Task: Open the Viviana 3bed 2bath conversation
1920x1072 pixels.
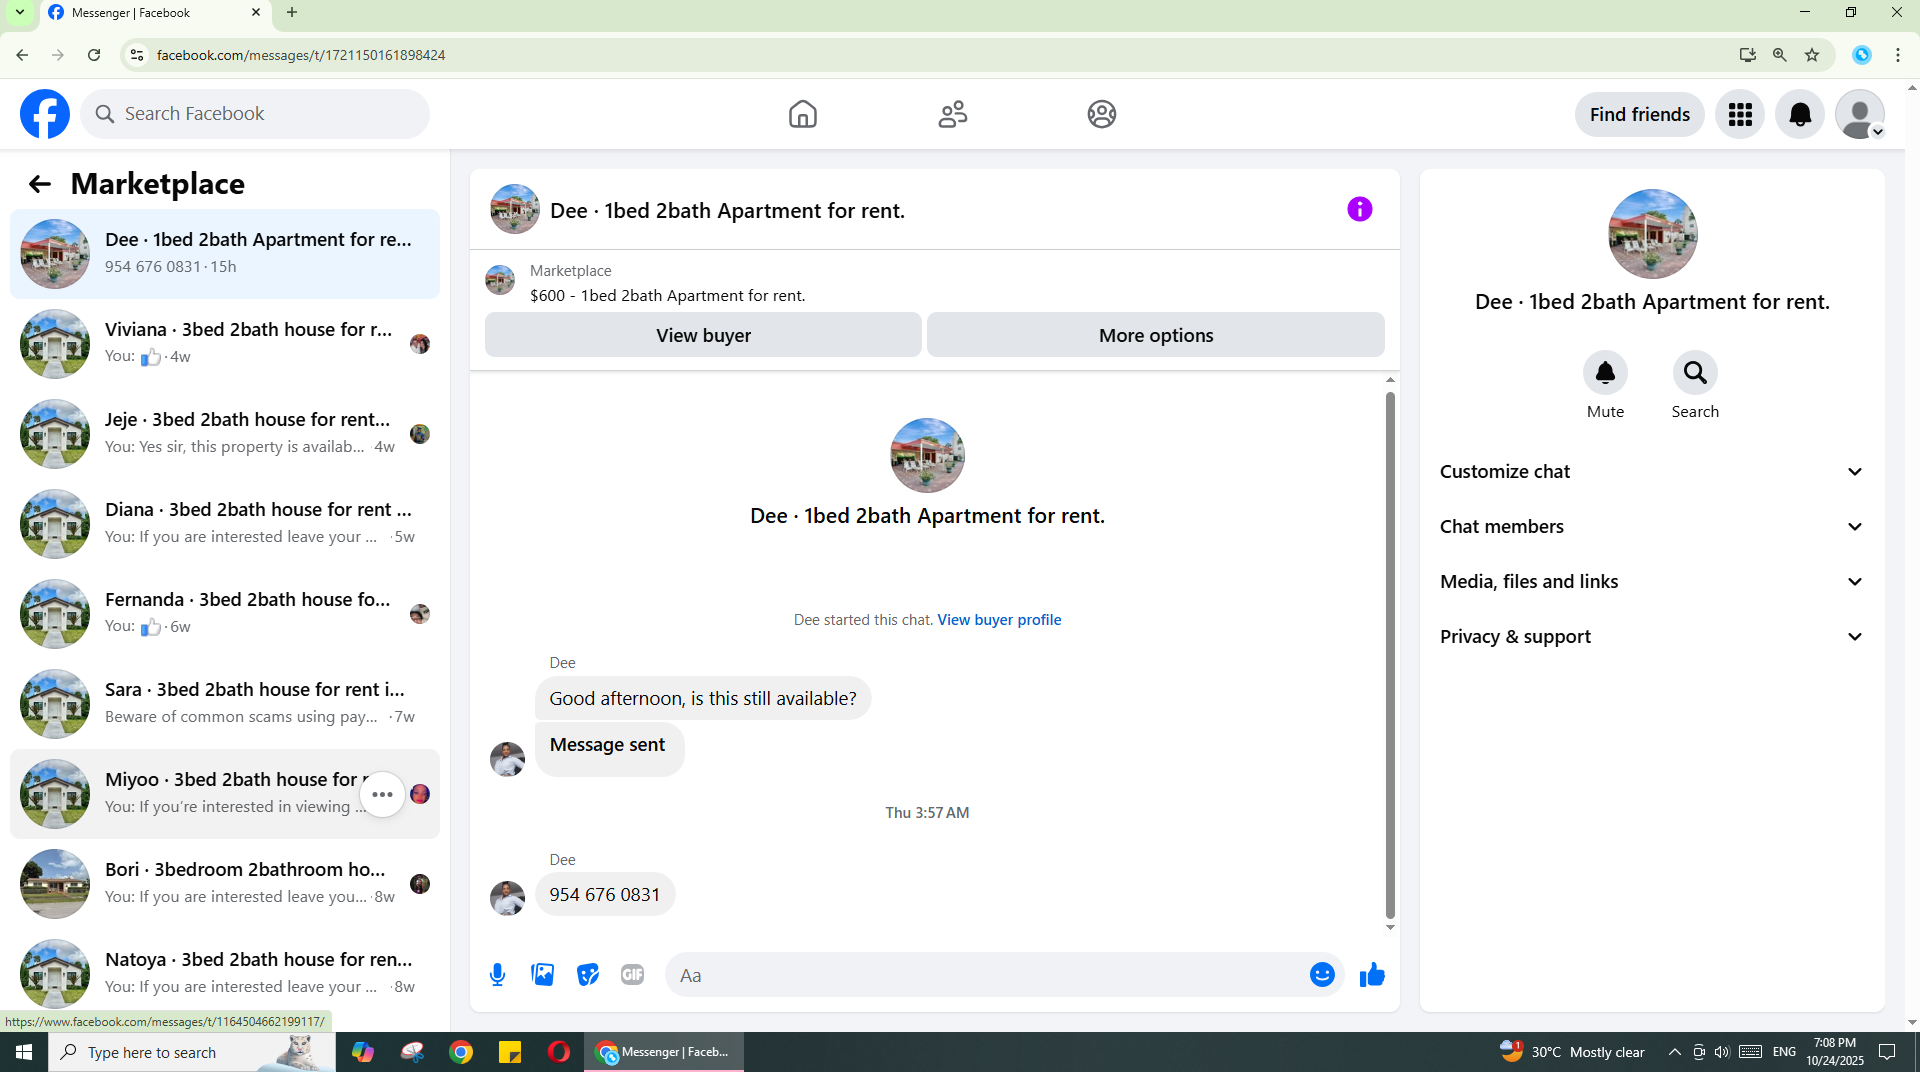Action: point(225,344)
